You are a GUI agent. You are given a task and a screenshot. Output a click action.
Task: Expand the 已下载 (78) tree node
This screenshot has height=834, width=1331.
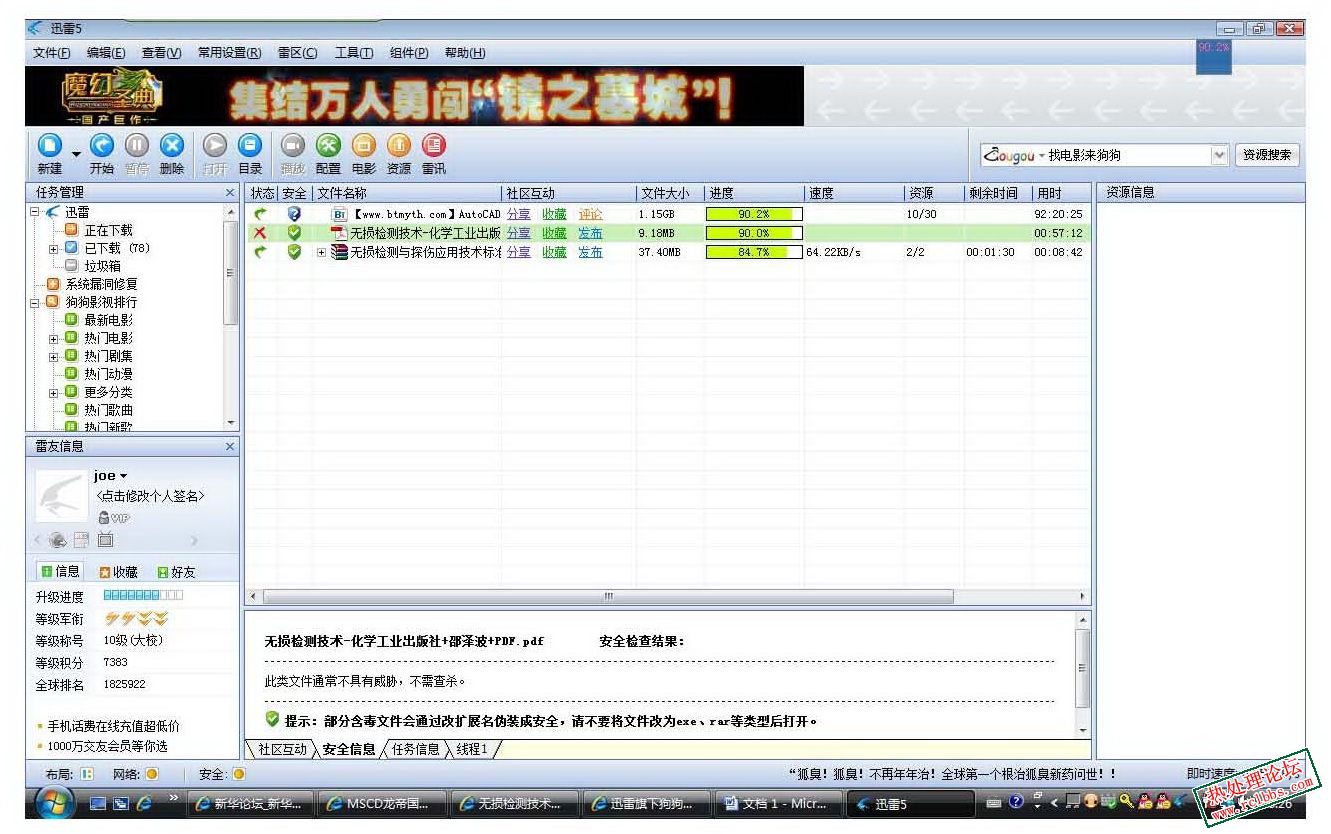pos(54,248)
